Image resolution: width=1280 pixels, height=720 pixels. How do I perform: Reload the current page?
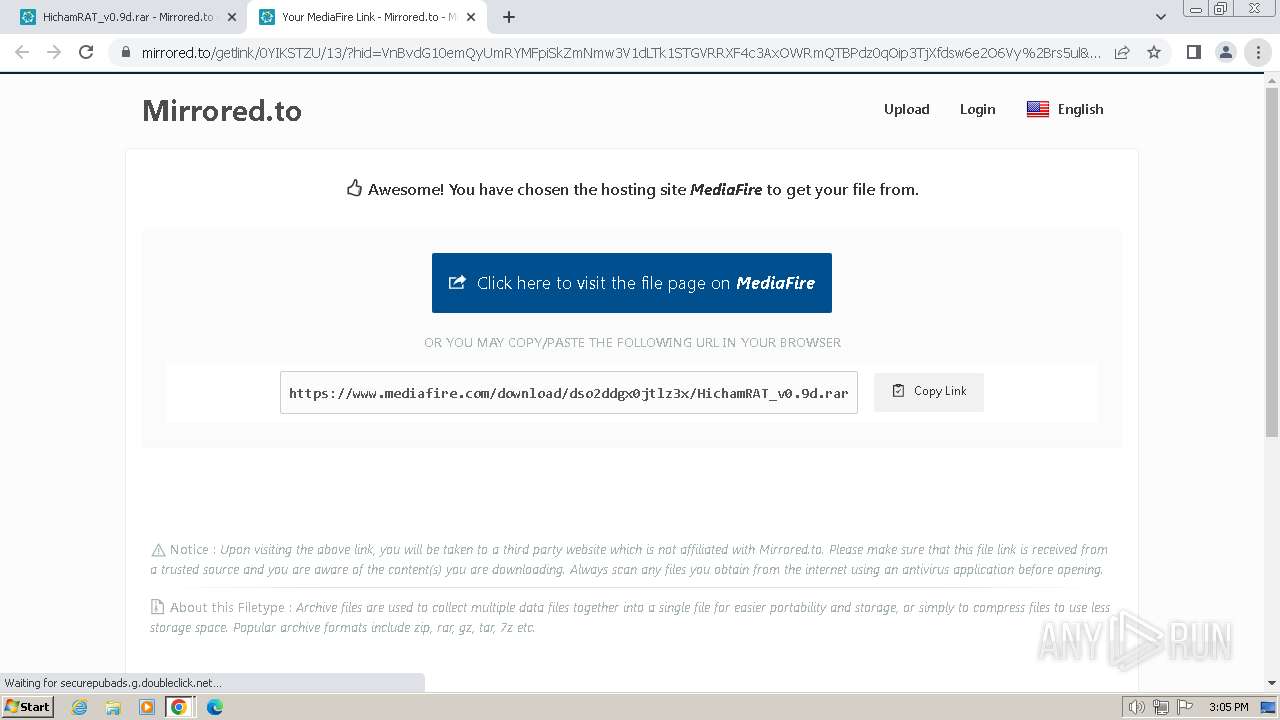click(86, 52)
